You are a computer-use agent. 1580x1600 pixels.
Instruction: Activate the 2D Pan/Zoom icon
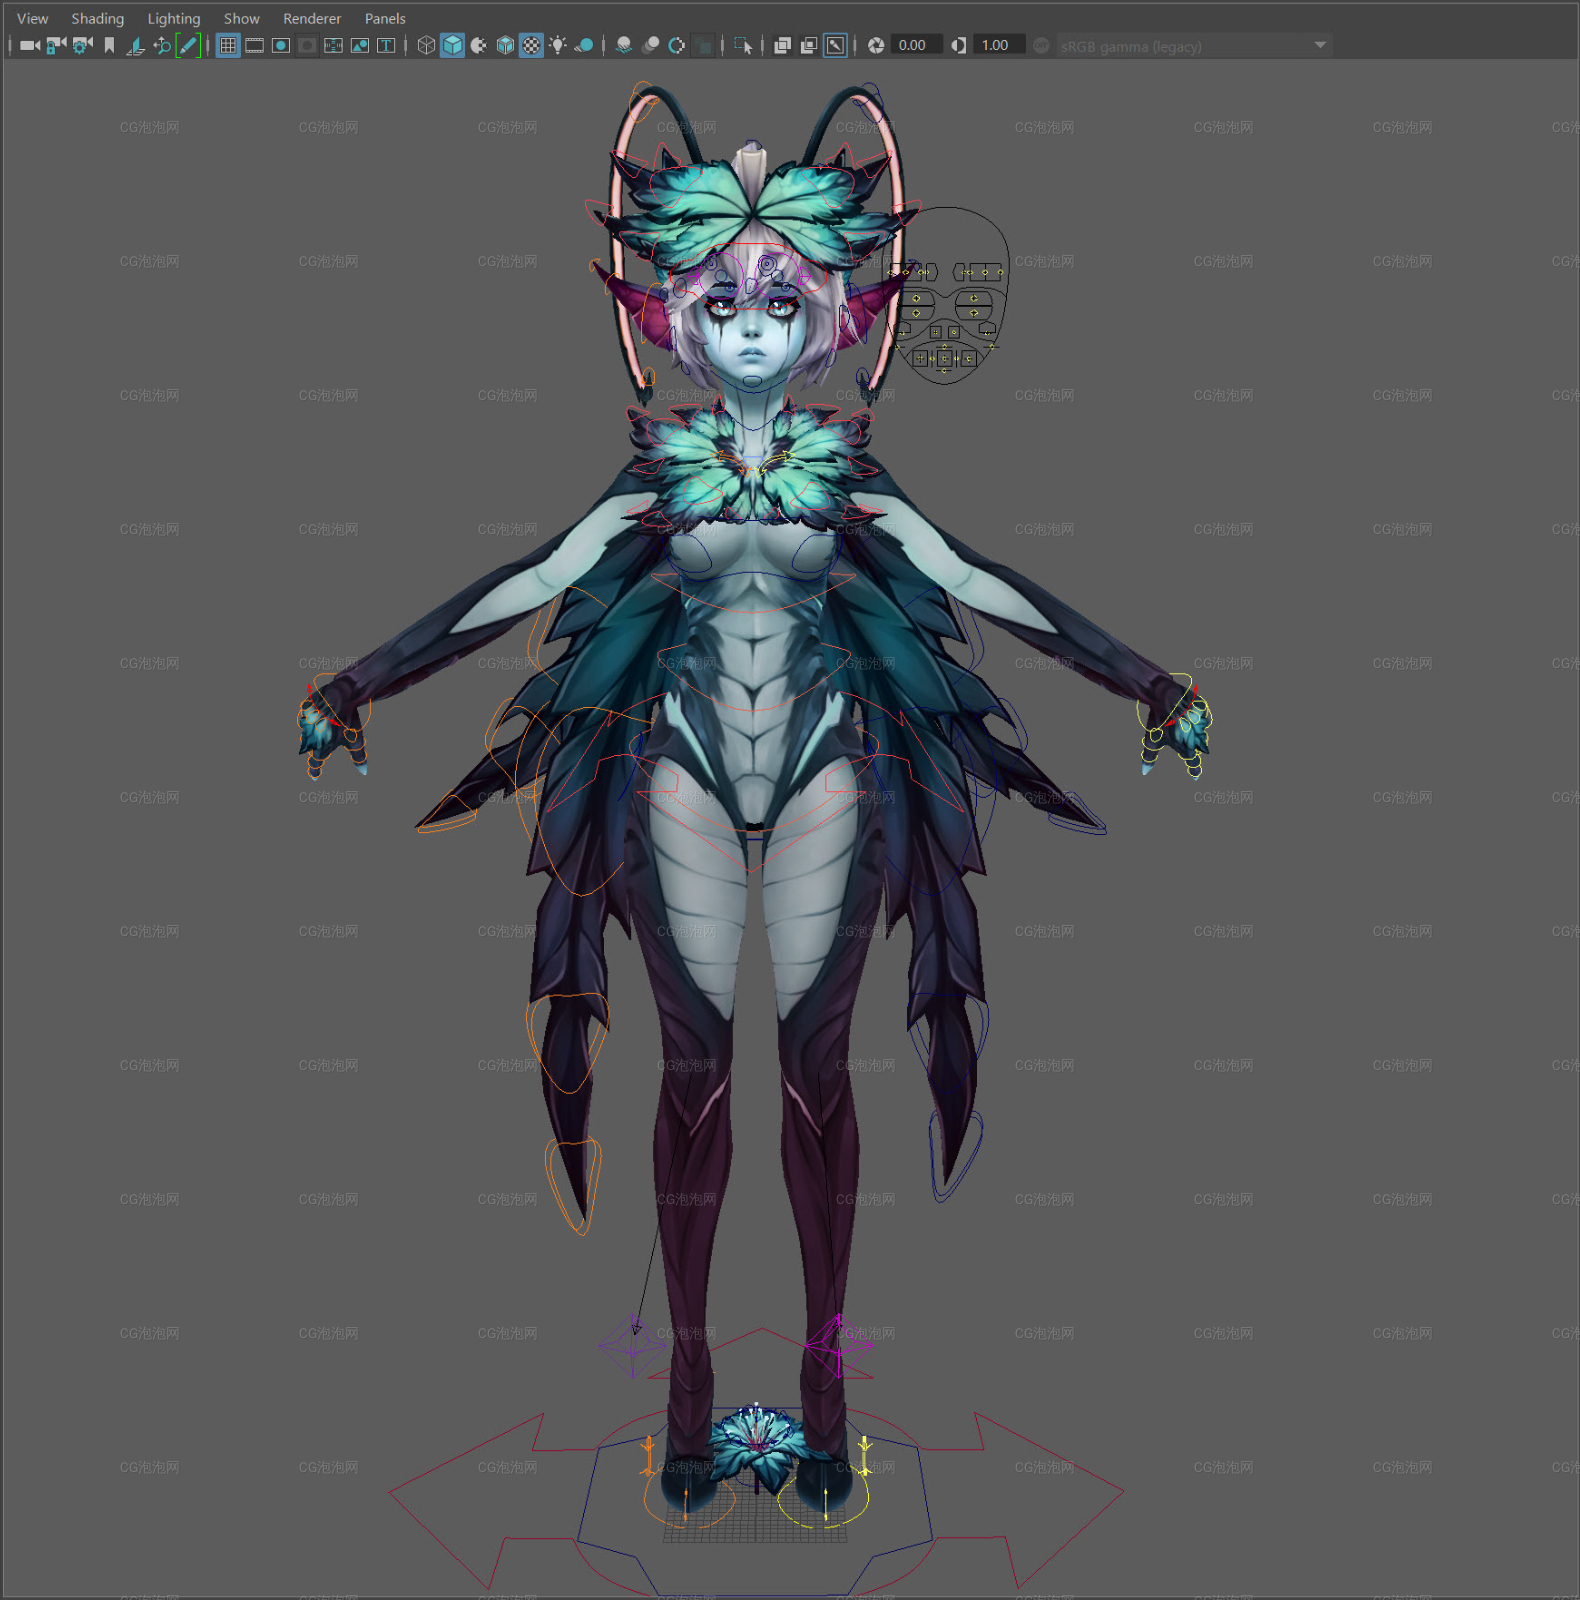pos(161,45)
